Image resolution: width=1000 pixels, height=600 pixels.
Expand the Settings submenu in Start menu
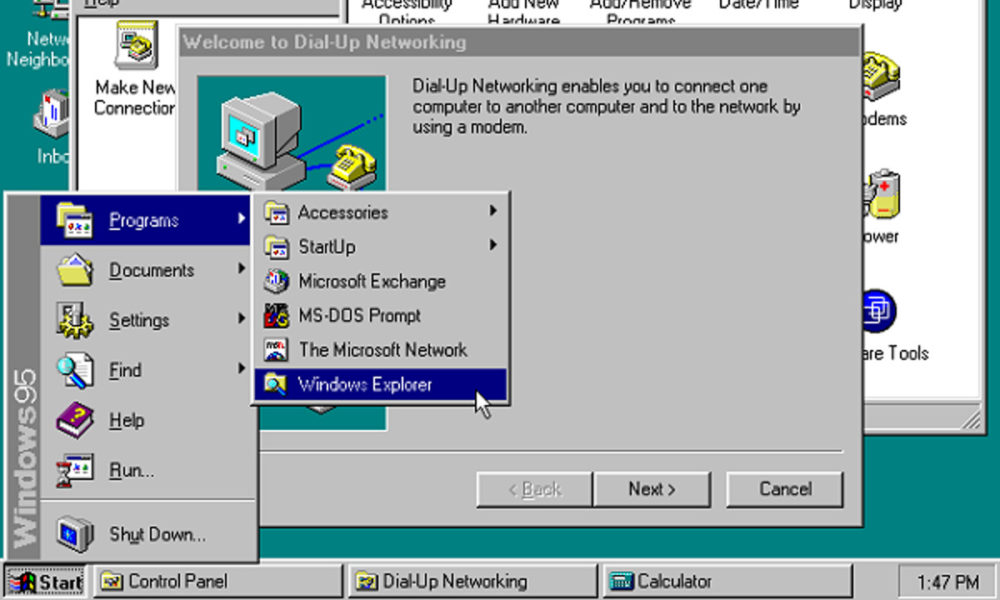click(x=138, y=320)
